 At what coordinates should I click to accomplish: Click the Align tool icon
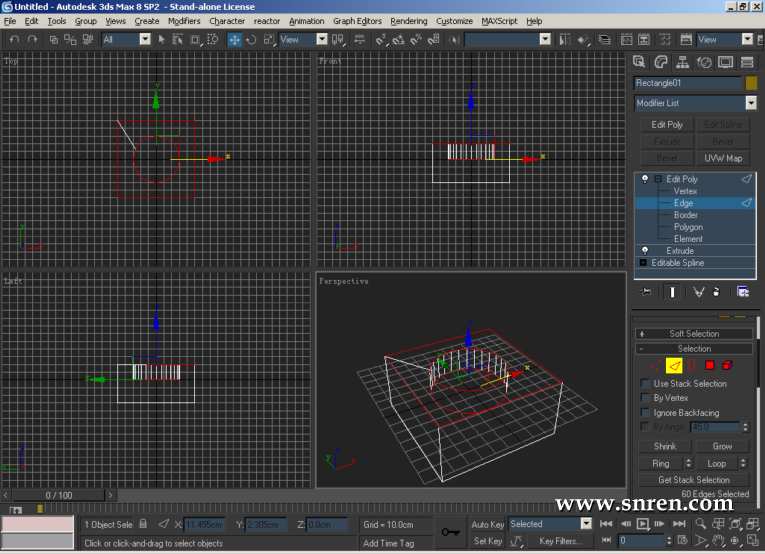pos(583,40)
